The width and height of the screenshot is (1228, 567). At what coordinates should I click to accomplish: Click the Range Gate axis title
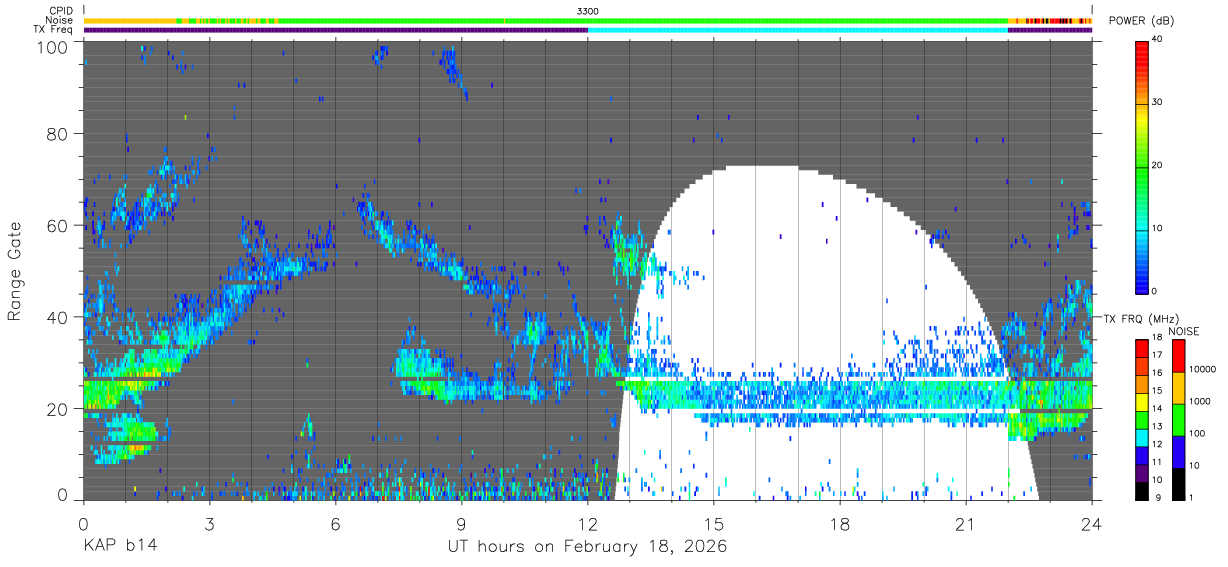tap(15, 270)
